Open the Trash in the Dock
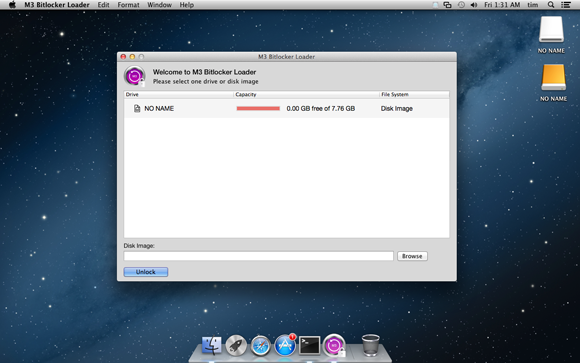The height and width of the screenshot is (363, 580). (x=370, y=345)
